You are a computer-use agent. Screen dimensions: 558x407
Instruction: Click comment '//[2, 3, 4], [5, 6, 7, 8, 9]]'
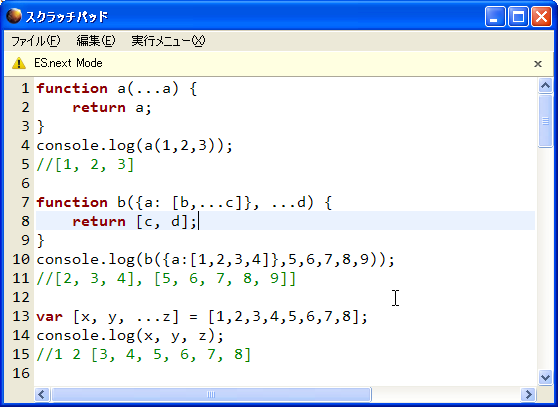[166, 278]
